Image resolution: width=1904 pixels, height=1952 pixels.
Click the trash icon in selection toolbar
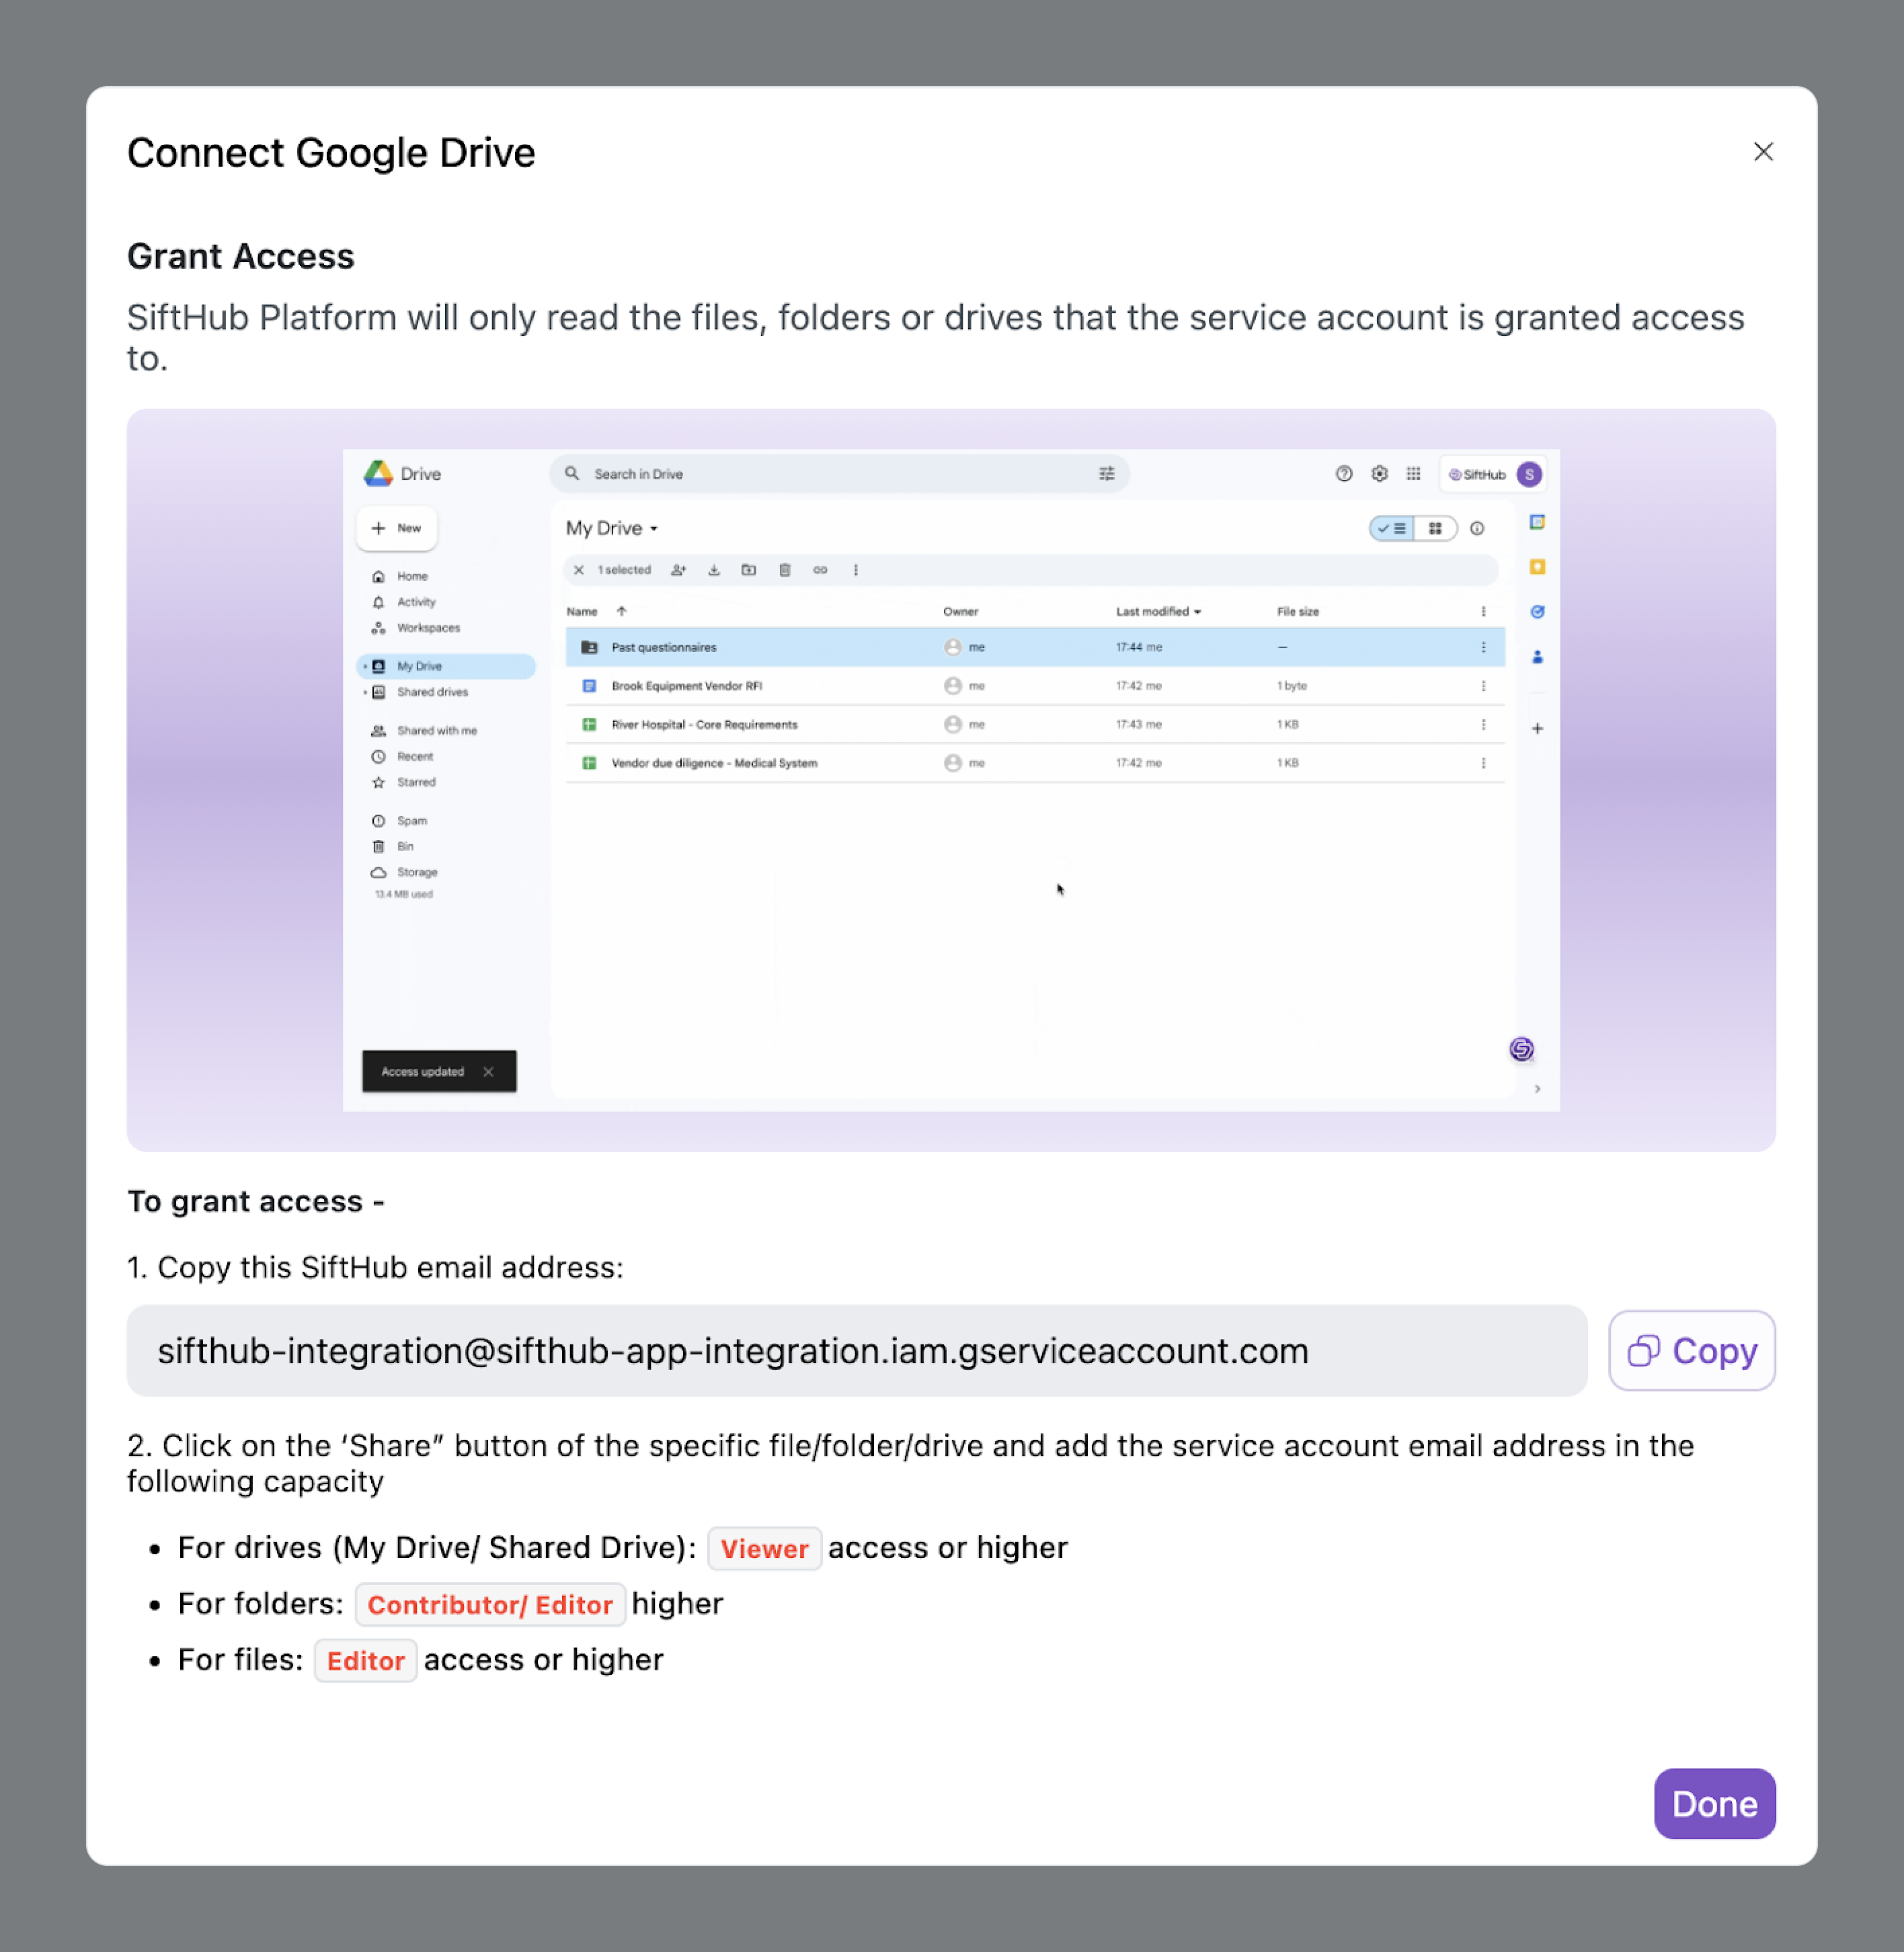pyautogui.click(x=785, y=570)
